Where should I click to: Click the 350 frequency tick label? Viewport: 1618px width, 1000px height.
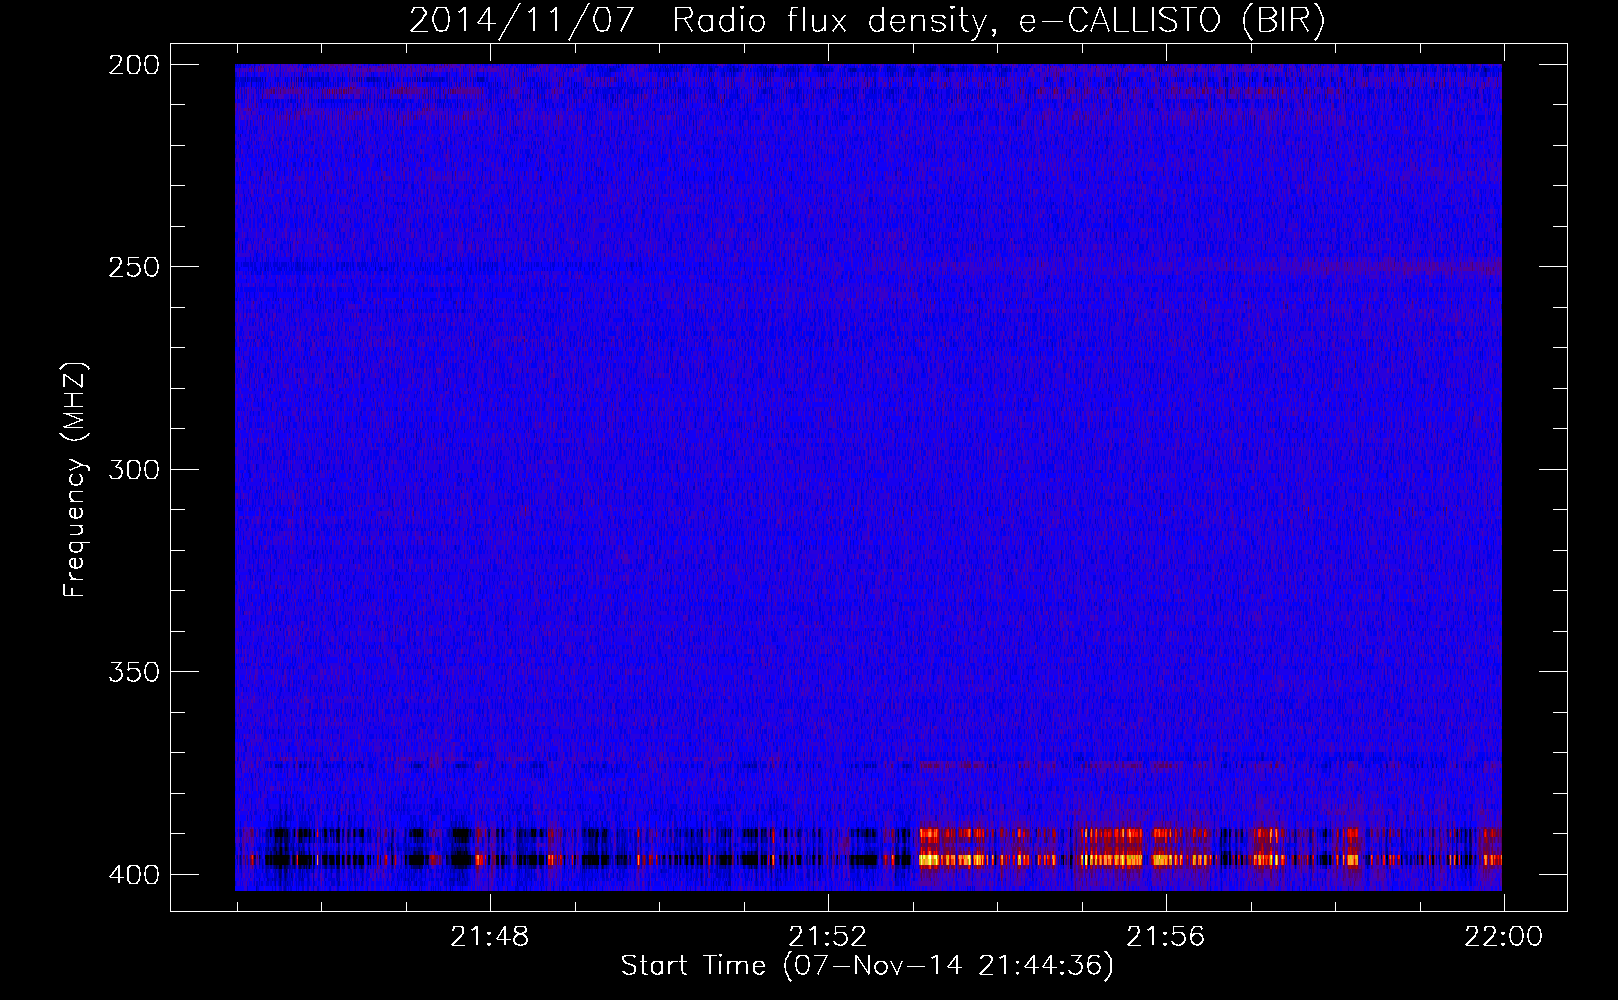134,672
